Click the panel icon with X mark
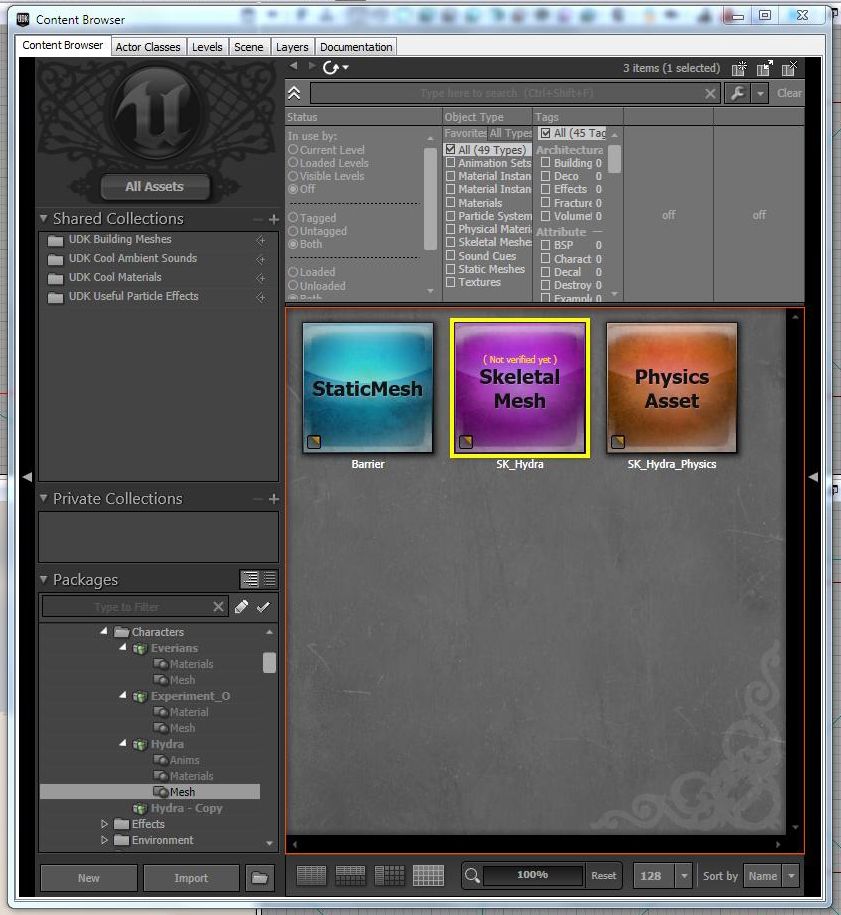841x915 pixels. [789, 68]
